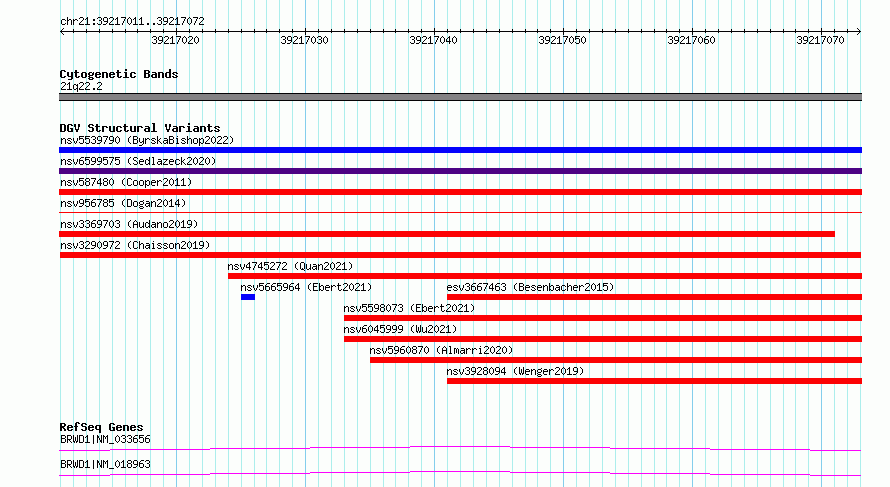Viewport: 890px width, 487px height.
Task: Open the nsv3290972 (Chaisson2019) label
Action: tap(135, 245)
